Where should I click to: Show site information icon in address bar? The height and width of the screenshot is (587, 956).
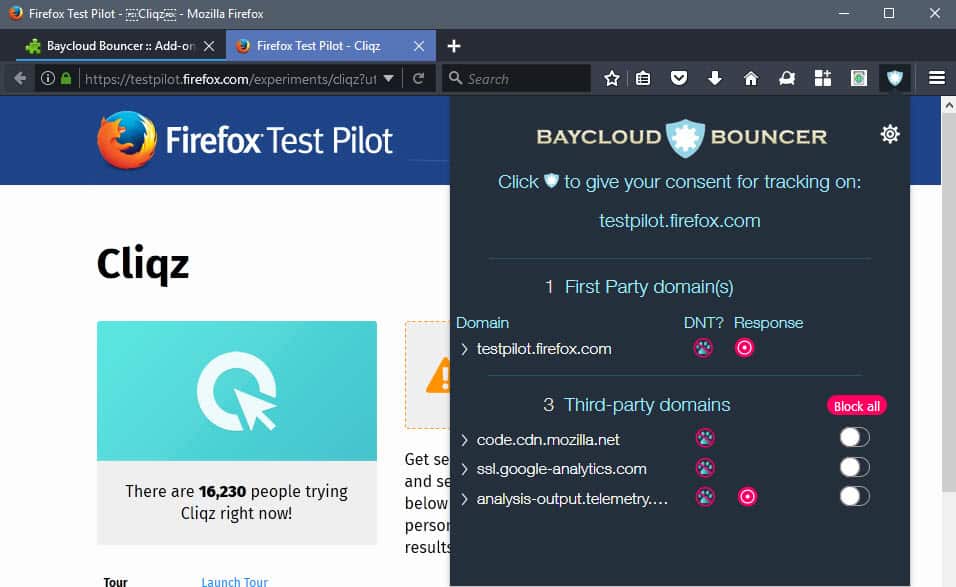tap(48, 79)
